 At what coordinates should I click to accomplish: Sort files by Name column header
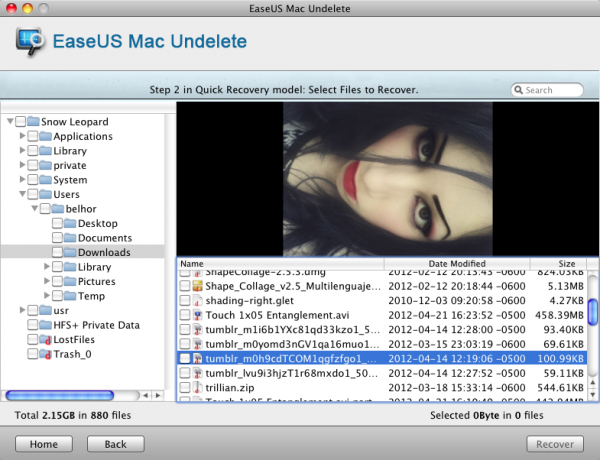click(x=281, y=264)
